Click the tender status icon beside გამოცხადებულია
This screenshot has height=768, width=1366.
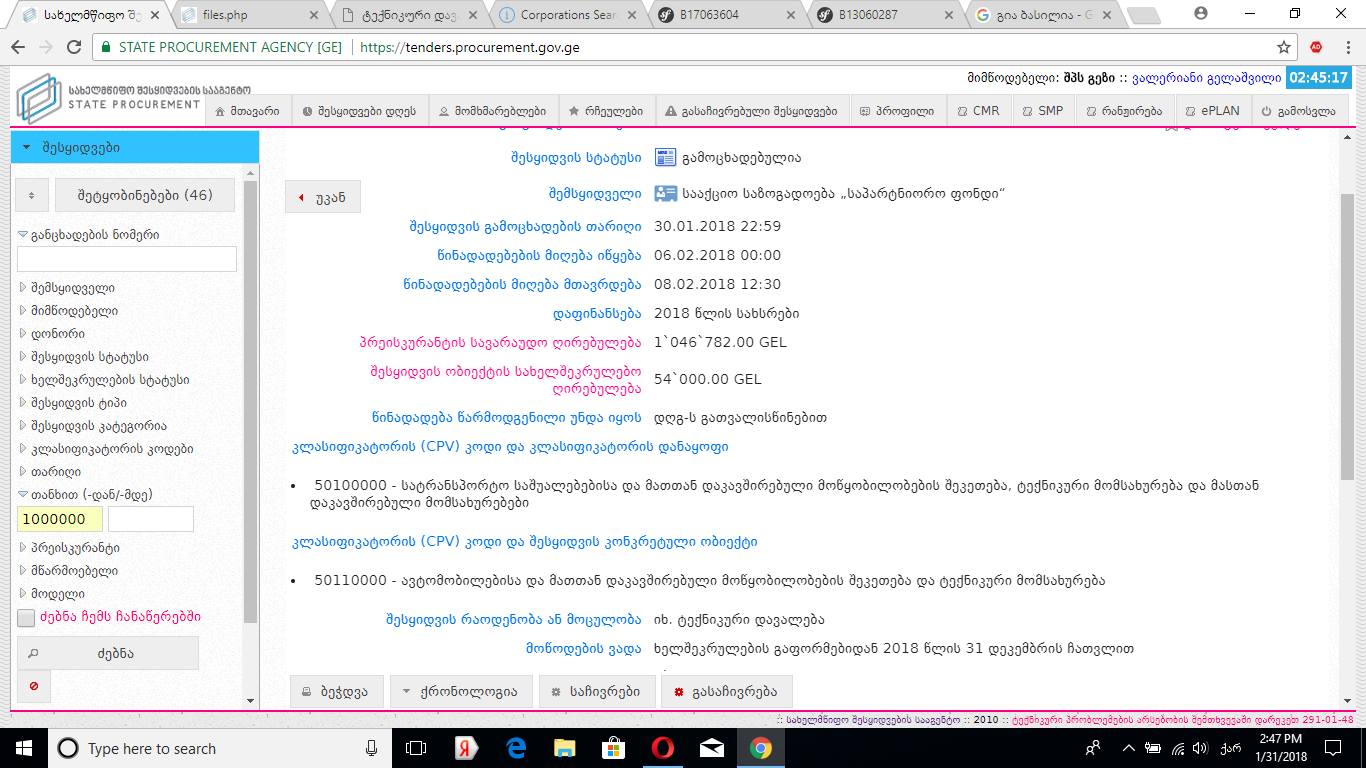pyautogui.click(x=665, y=157)
